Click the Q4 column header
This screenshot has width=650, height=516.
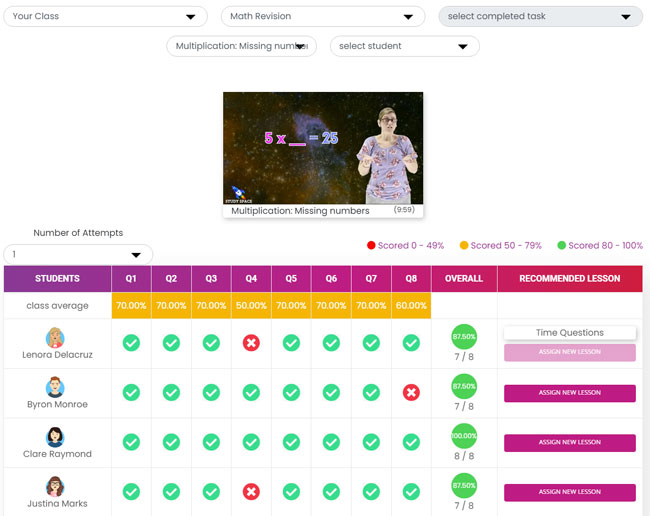pyautogui.click(x=251, y=279)
